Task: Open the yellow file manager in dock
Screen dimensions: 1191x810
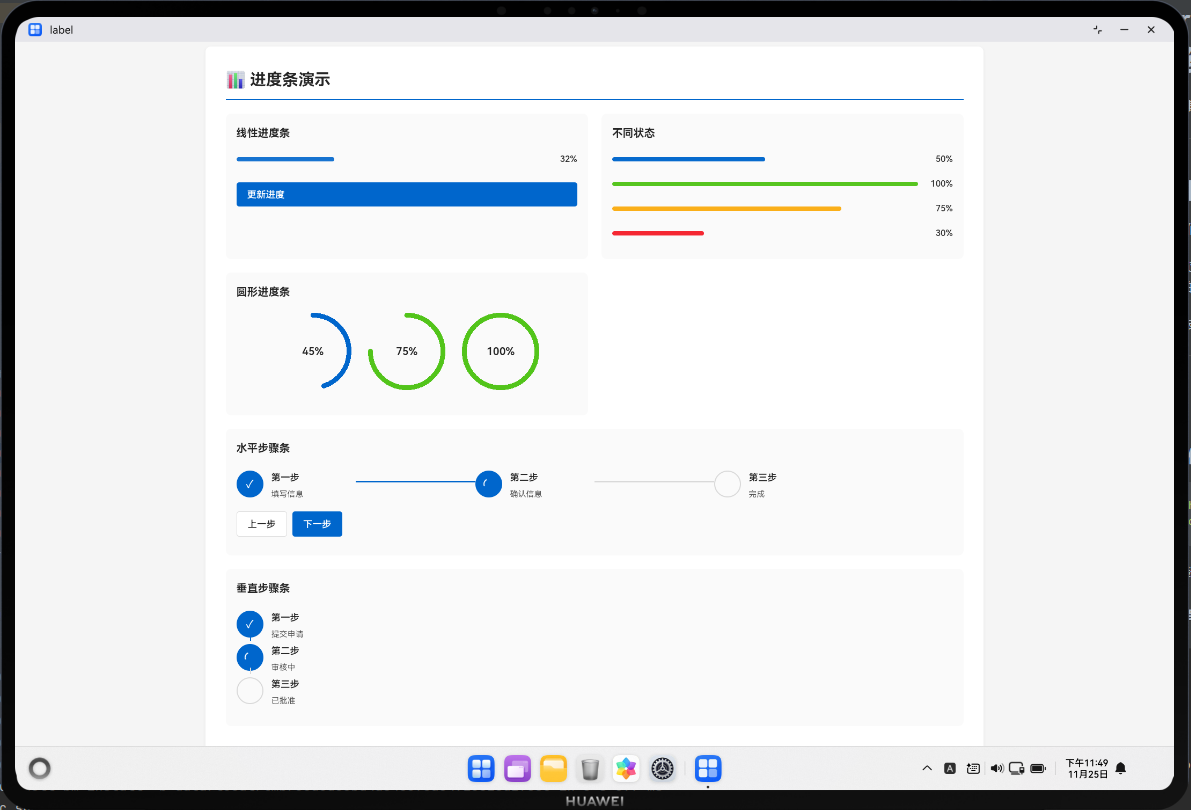Action: point(554,769)
